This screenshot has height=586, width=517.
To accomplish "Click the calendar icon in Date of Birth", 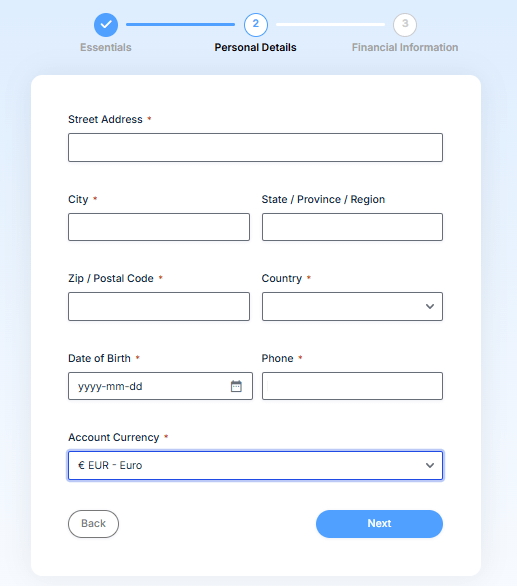I will click(x=236, y=386).
